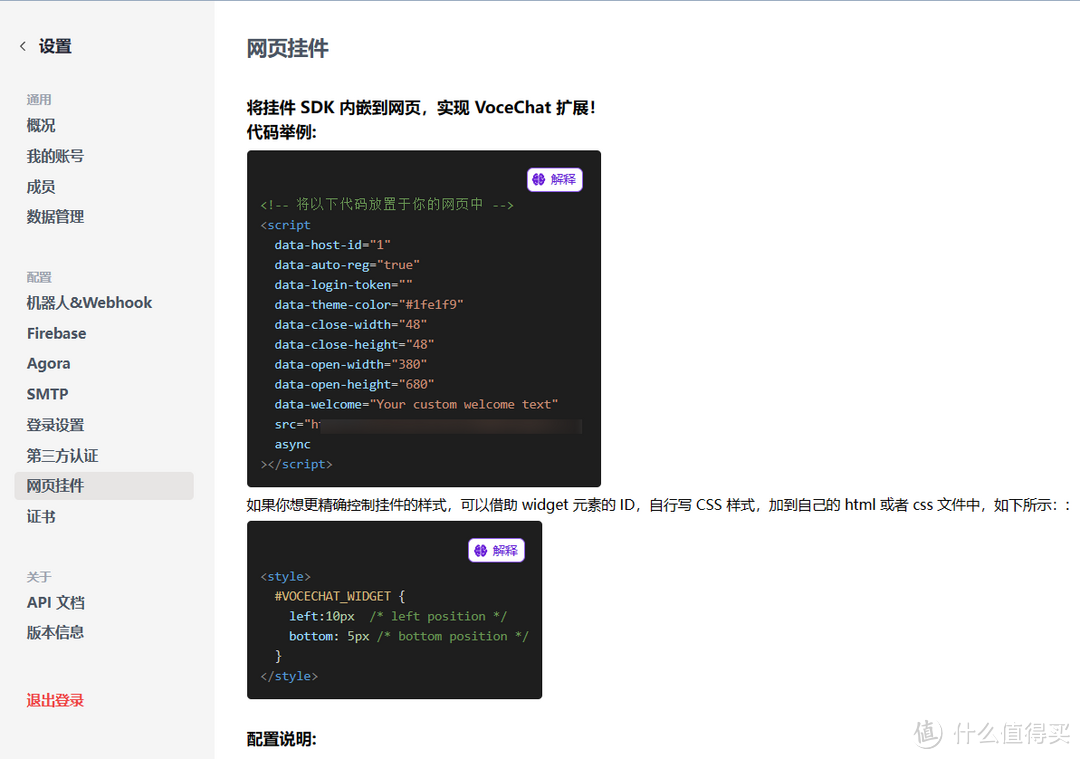Click the 设置 header title
The image size is (1080, 759).
pyautogui.click(x=55, y=46)
